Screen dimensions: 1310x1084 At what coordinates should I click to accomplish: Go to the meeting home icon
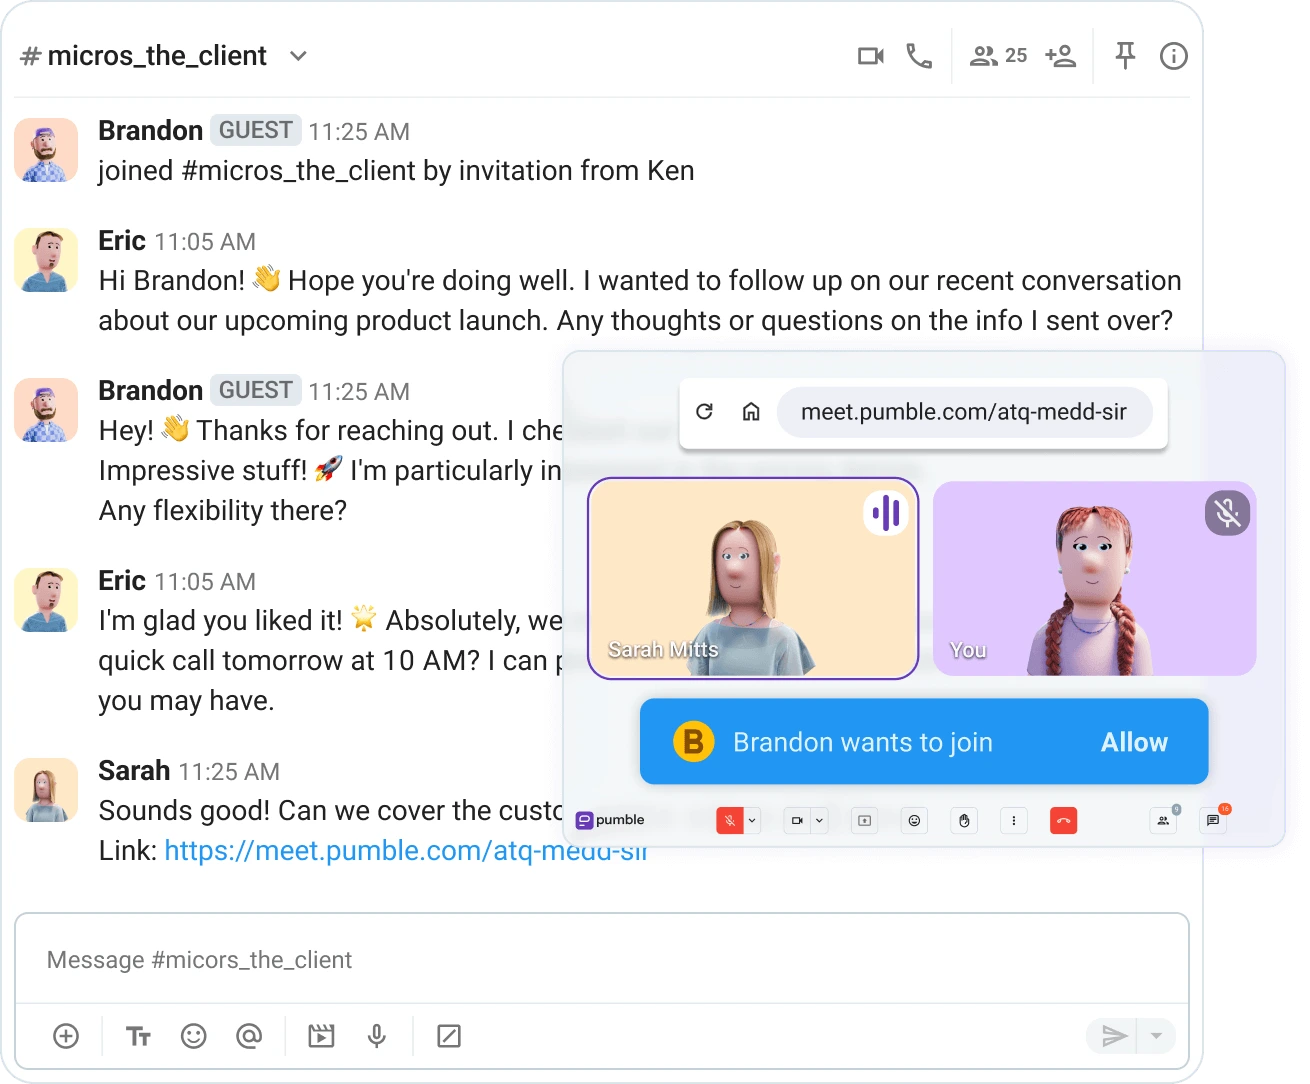coord(751,412)
